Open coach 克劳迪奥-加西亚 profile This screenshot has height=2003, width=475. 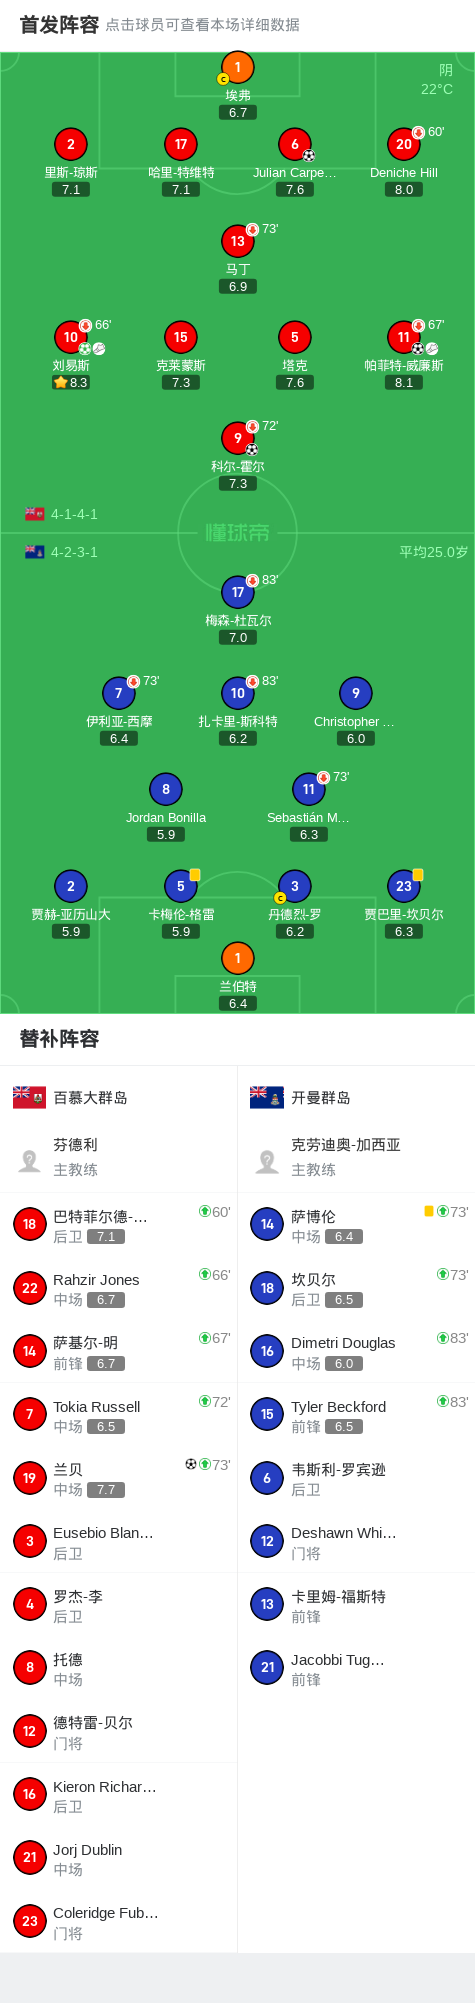[356, 1157]
